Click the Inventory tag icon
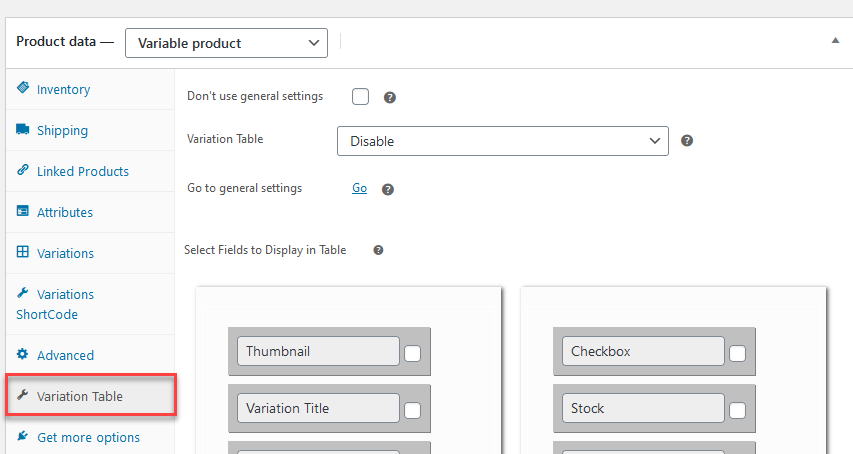The image size is (853, 454). [x=23, y=89]
